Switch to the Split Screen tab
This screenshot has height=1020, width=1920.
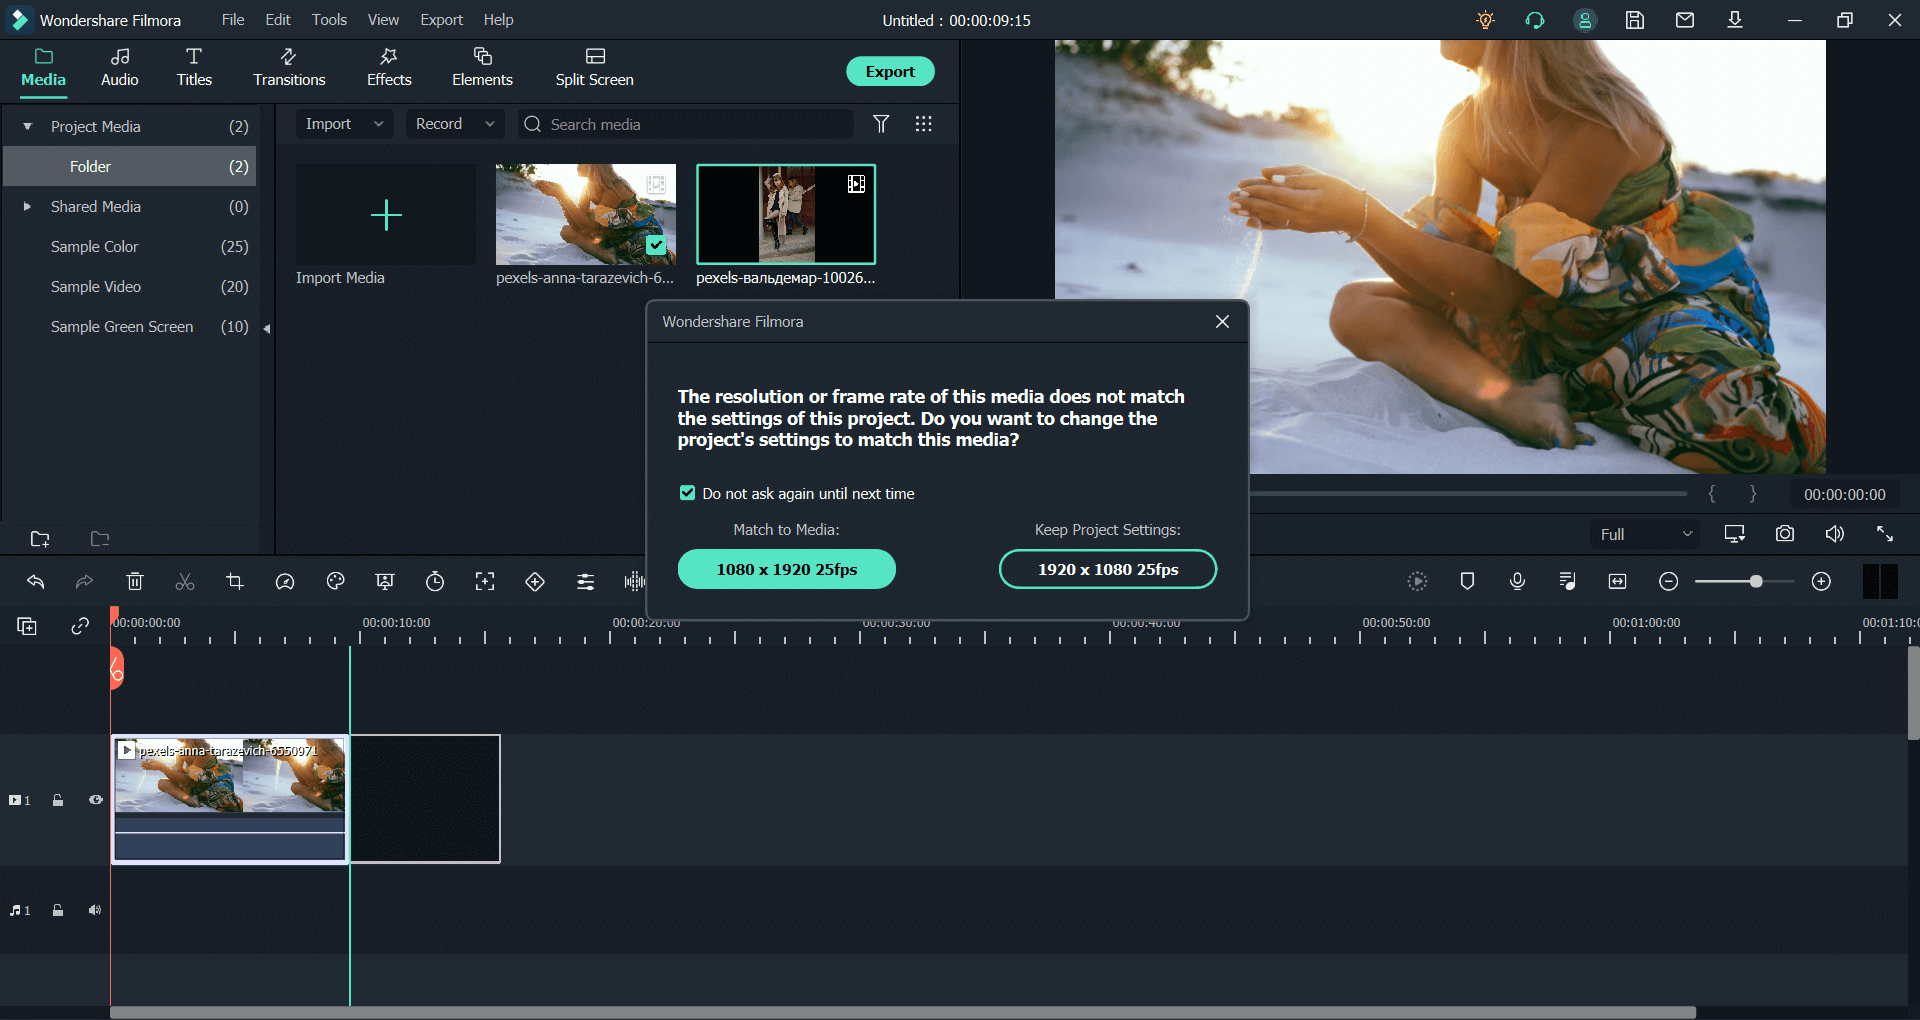point(595,68)
